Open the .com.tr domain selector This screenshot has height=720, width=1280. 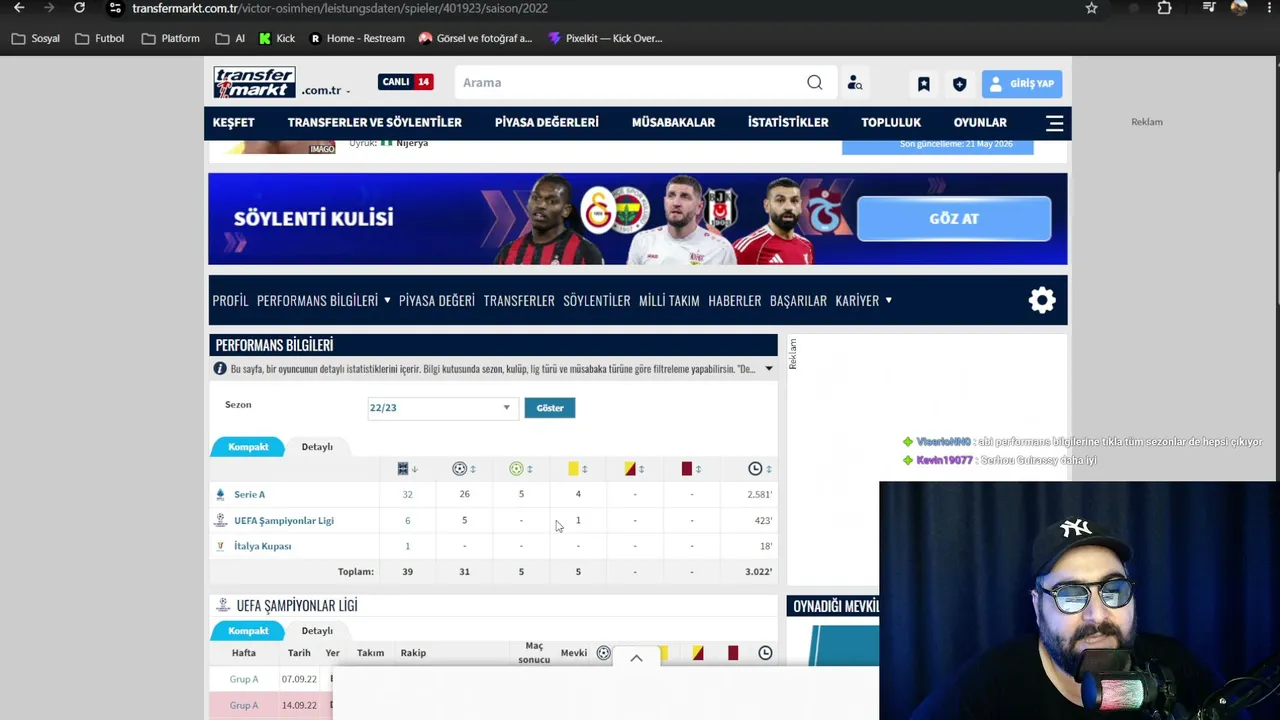[326, 91]
